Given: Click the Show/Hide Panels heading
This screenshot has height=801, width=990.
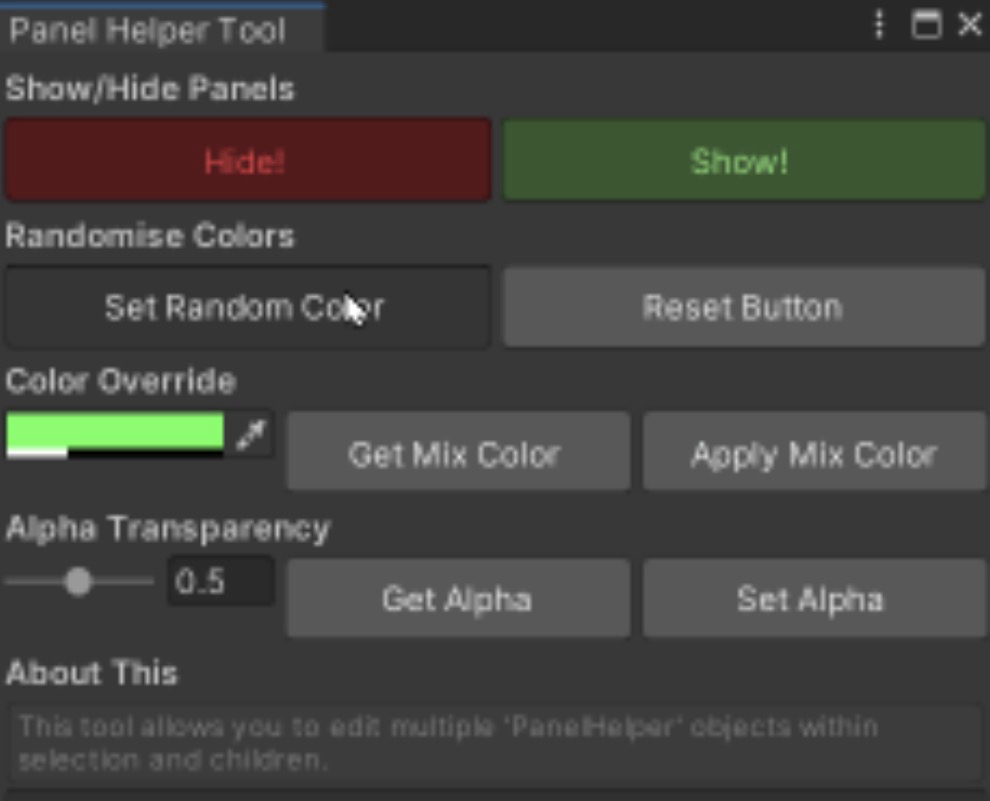Looking at the screenshot, I should pyautogui.click(x=150, y=89).
